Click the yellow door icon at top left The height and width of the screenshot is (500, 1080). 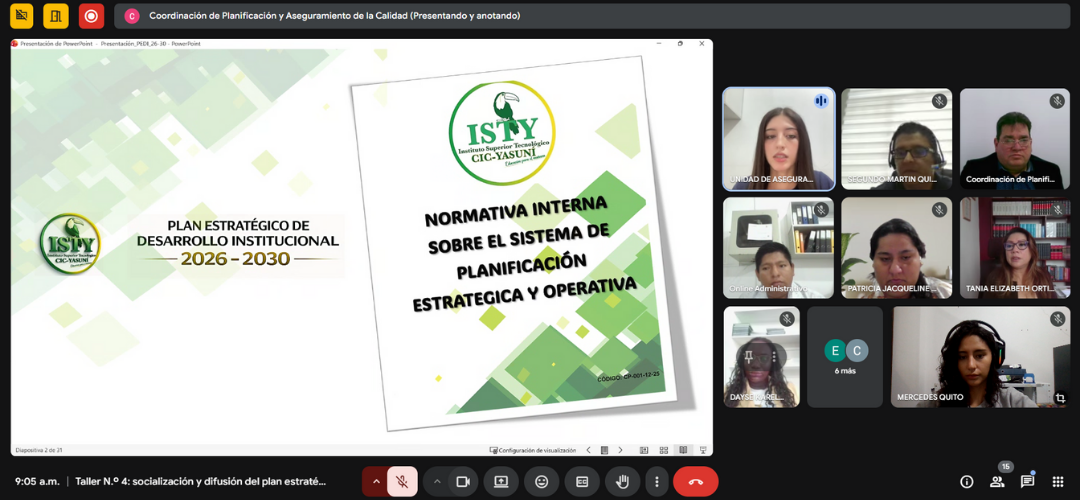click(56, 16)
